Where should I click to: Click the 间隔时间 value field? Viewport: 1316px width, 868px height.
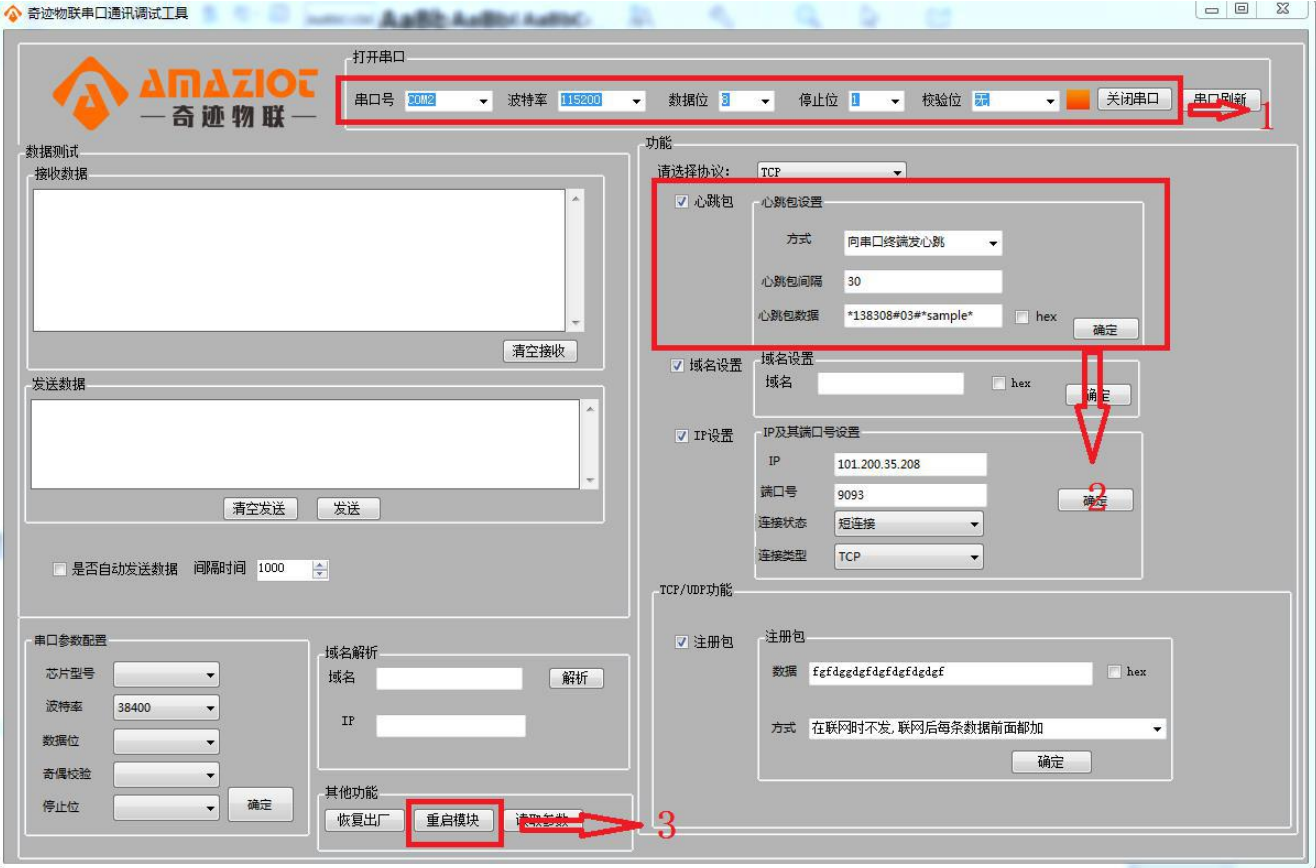pos(285,568)
